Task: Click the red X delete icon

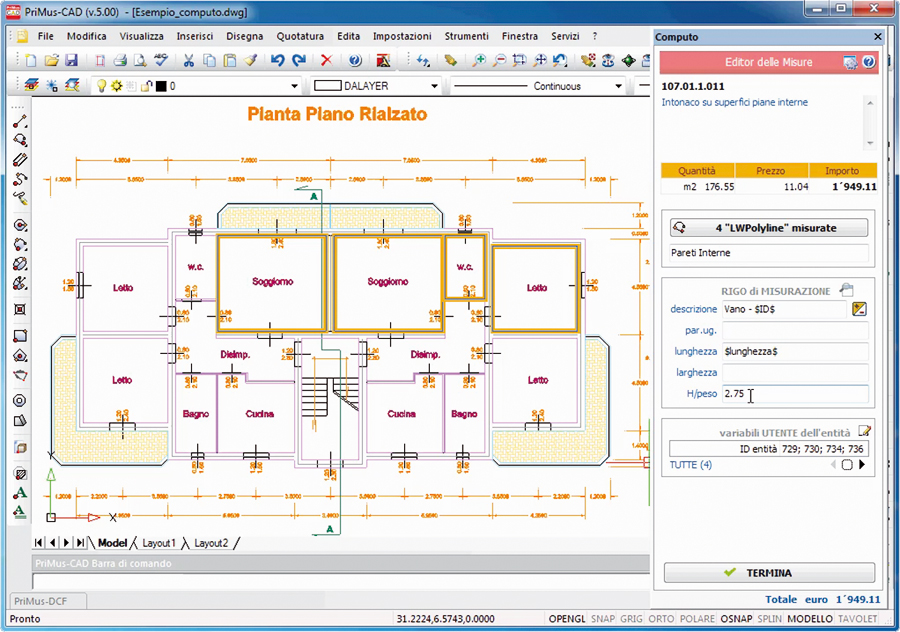Action: point(326,60)
